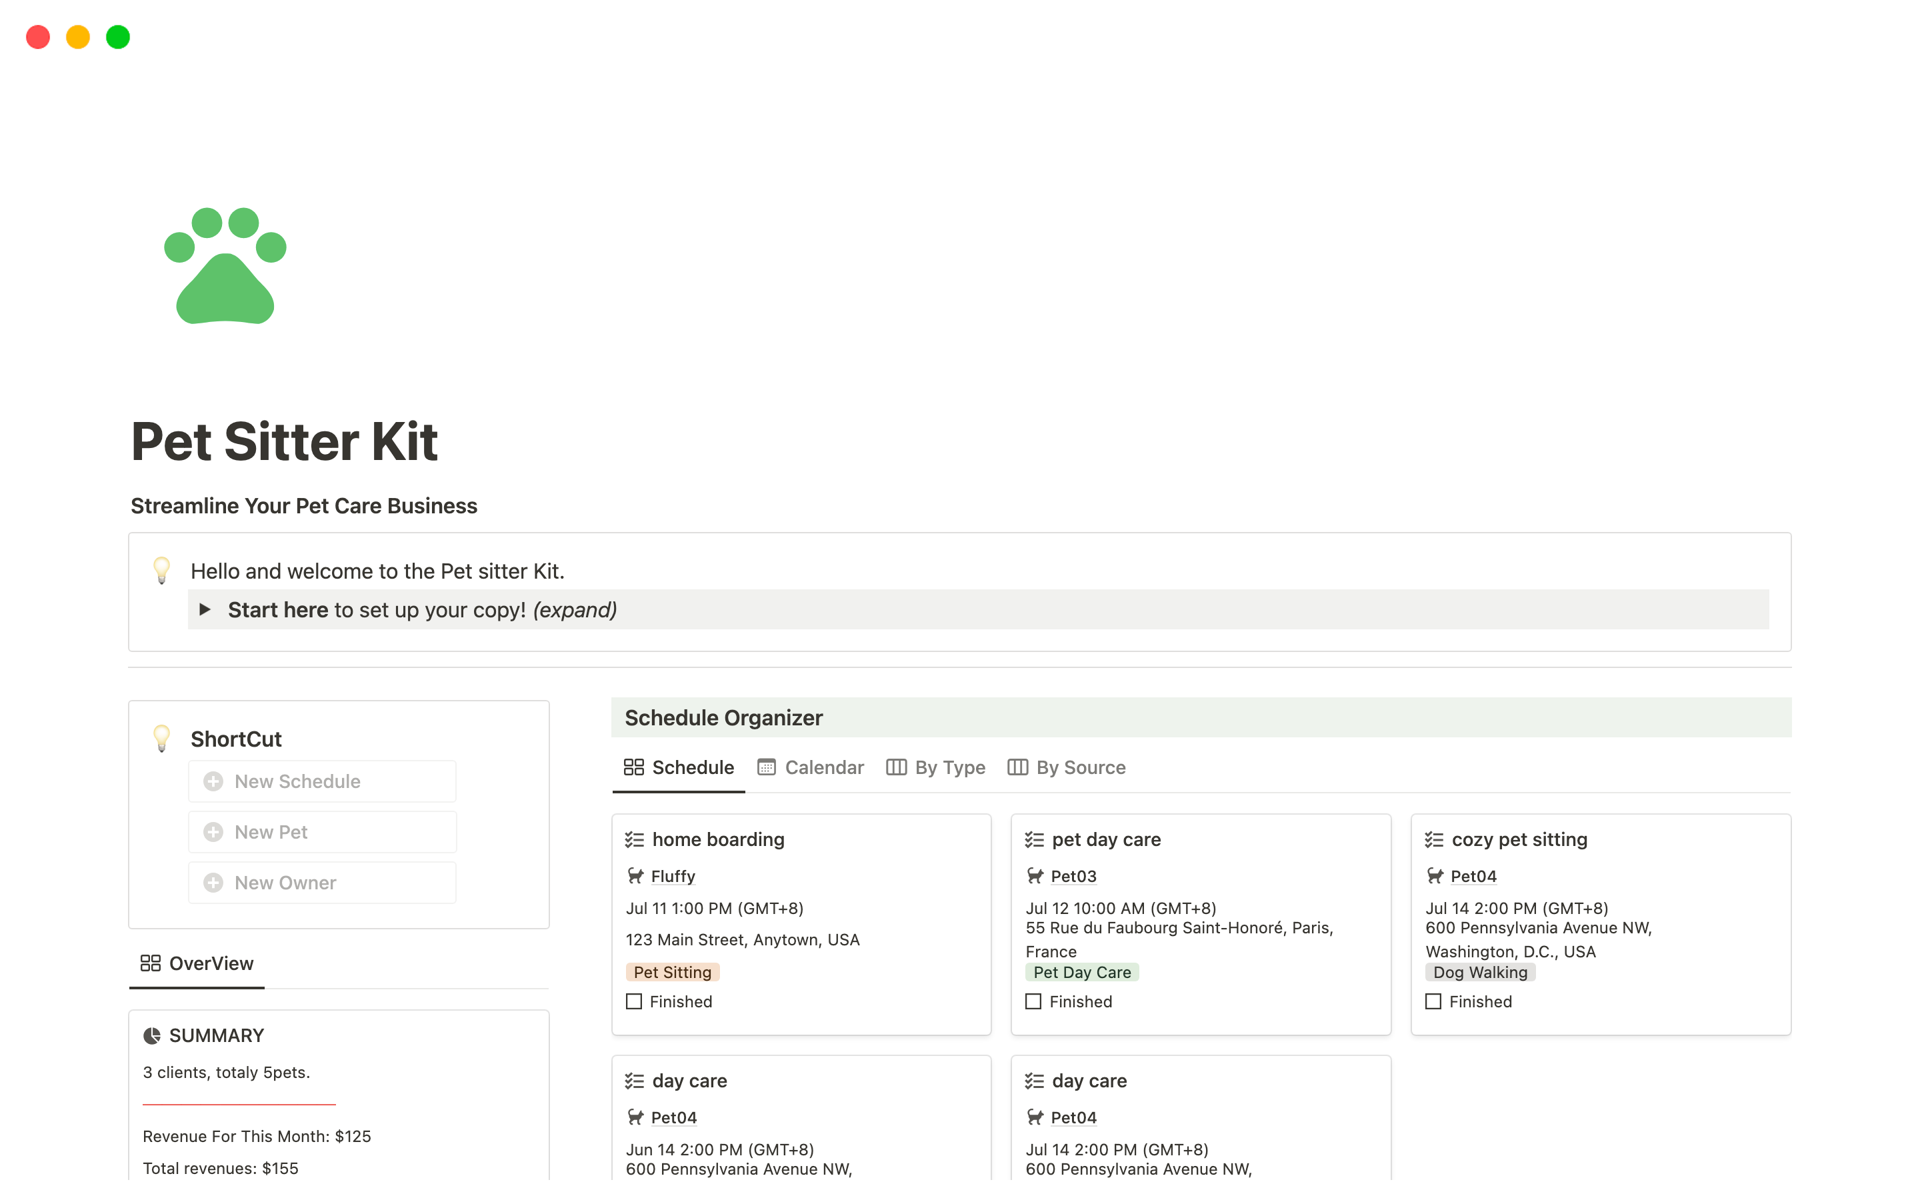Click the plus icon beside New Owner
The width and height of the screenshot is (1920, 1200).
[x=213, y=883]
